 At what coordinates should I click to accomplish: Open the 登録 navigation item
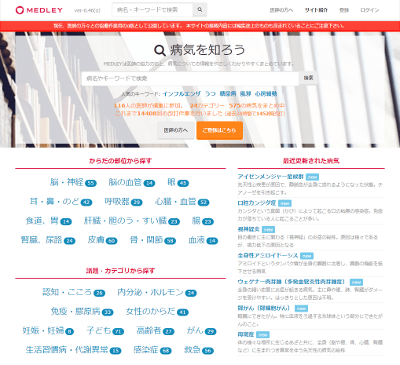tap(344, 10)
